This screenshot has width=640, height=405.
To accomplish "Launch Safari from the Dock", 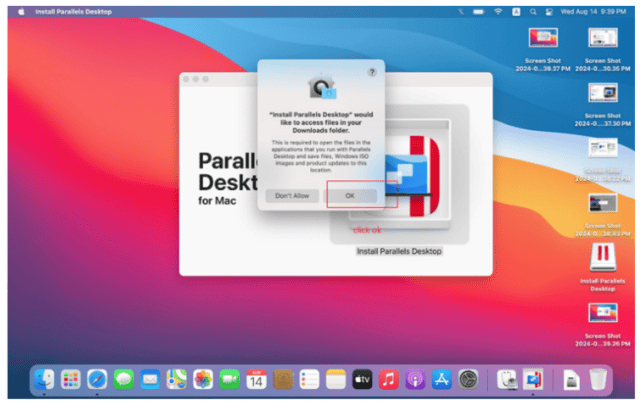I will pos(97,380).
